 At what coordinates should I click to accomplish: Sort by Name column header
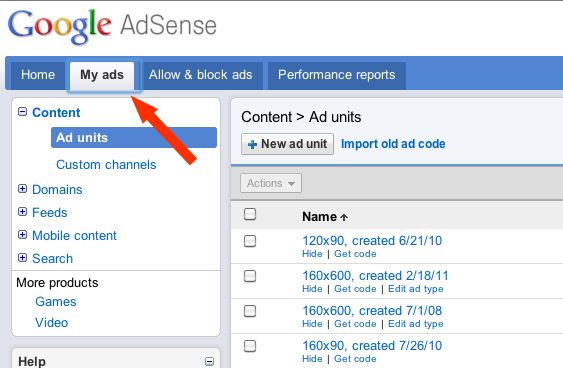pyautogui.click(x=325, y=217)
